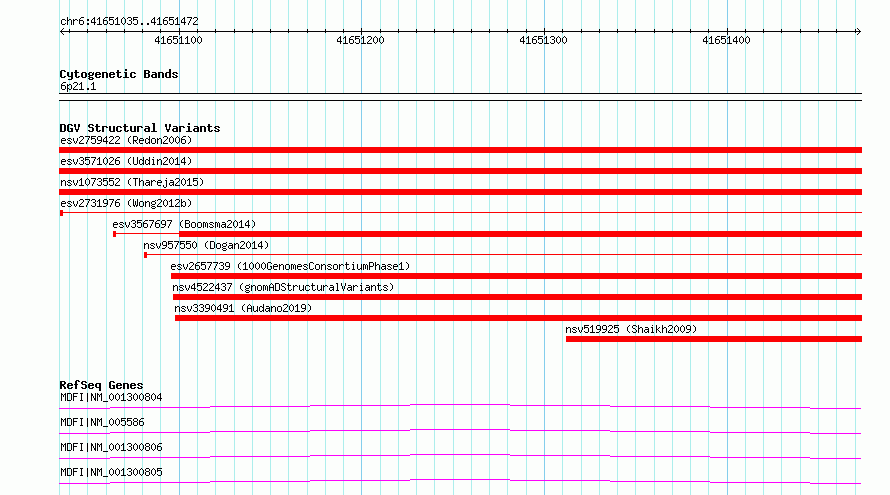
Task: Select the red bar under nsv519925
Action: coord(714,339)
